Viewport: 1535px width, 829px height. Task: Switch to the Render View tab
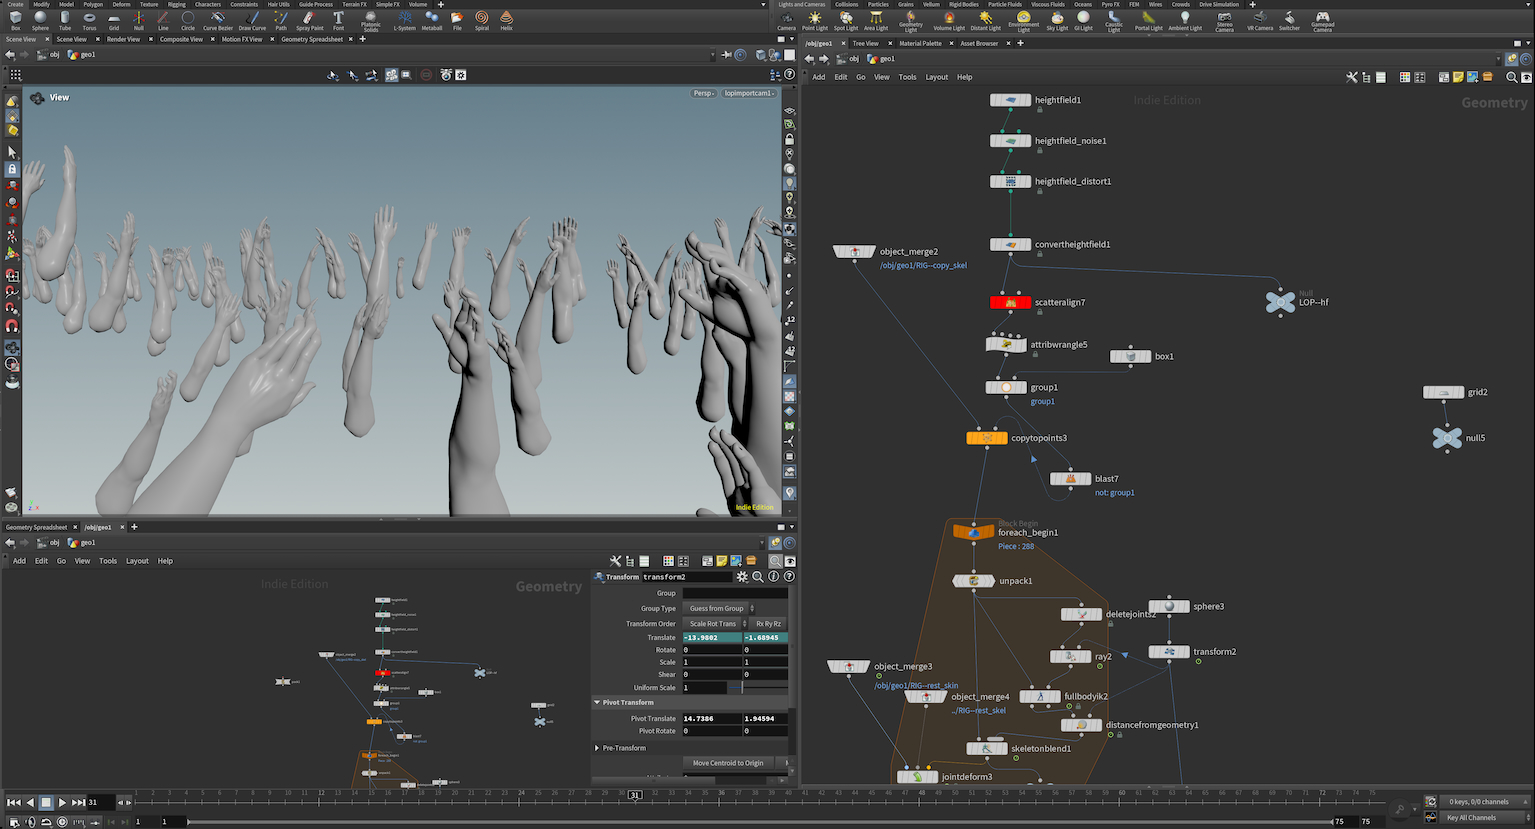click(124, 39)
